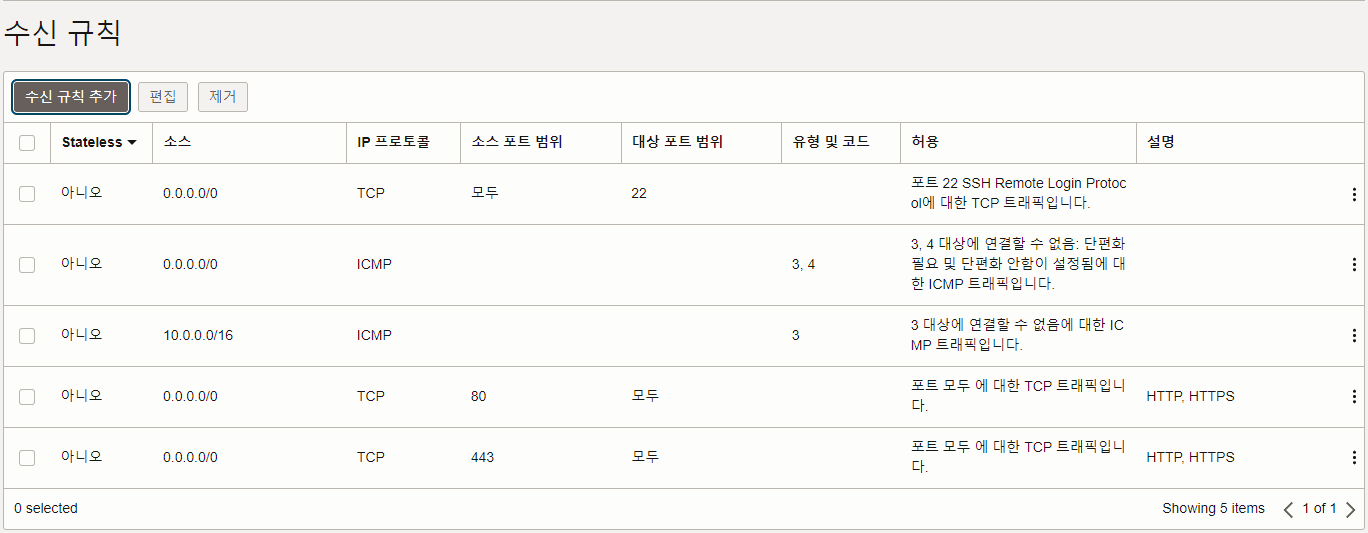Check the port 22 TCP rule checkbox
The height and width of the screenshot is (533, 1368).
coord(27,194)
